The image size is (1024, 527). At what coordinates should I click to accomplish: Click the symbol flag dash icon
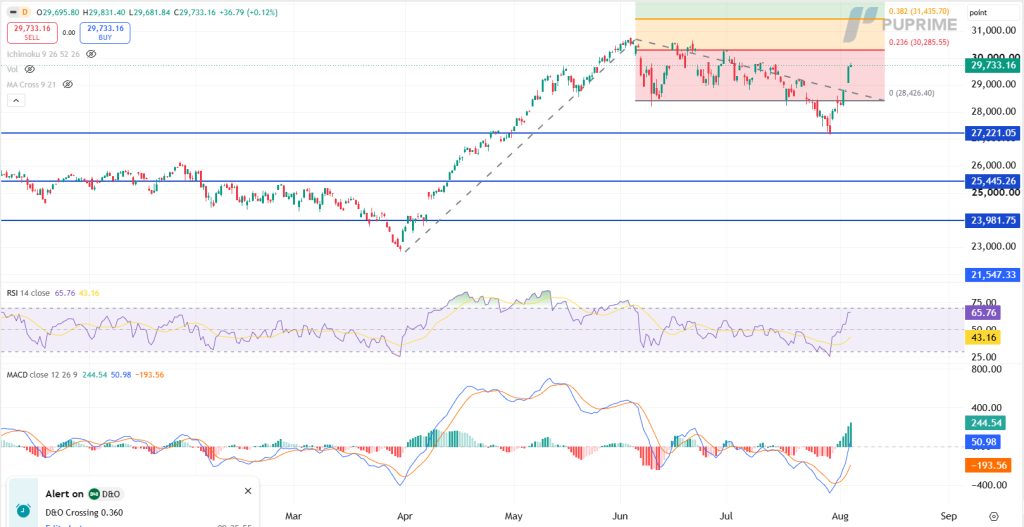pos(12,12)
